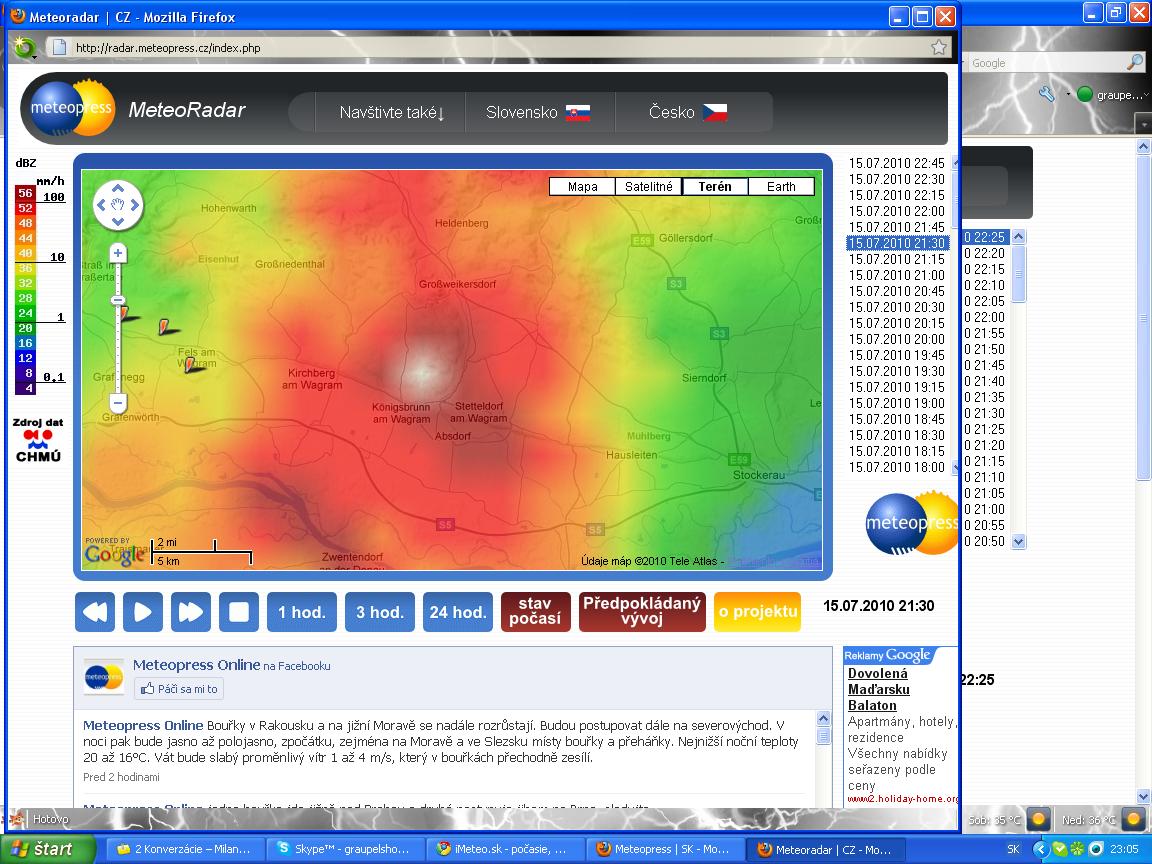Image resolution: width=1152 pixels, height=864 pixels.
Task: Click the map zoom in plus button
Action: point(118,254)
